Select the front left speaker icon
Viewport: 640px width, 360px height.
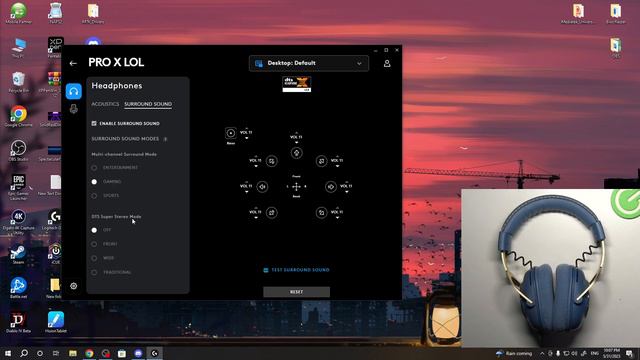(271, 161)
